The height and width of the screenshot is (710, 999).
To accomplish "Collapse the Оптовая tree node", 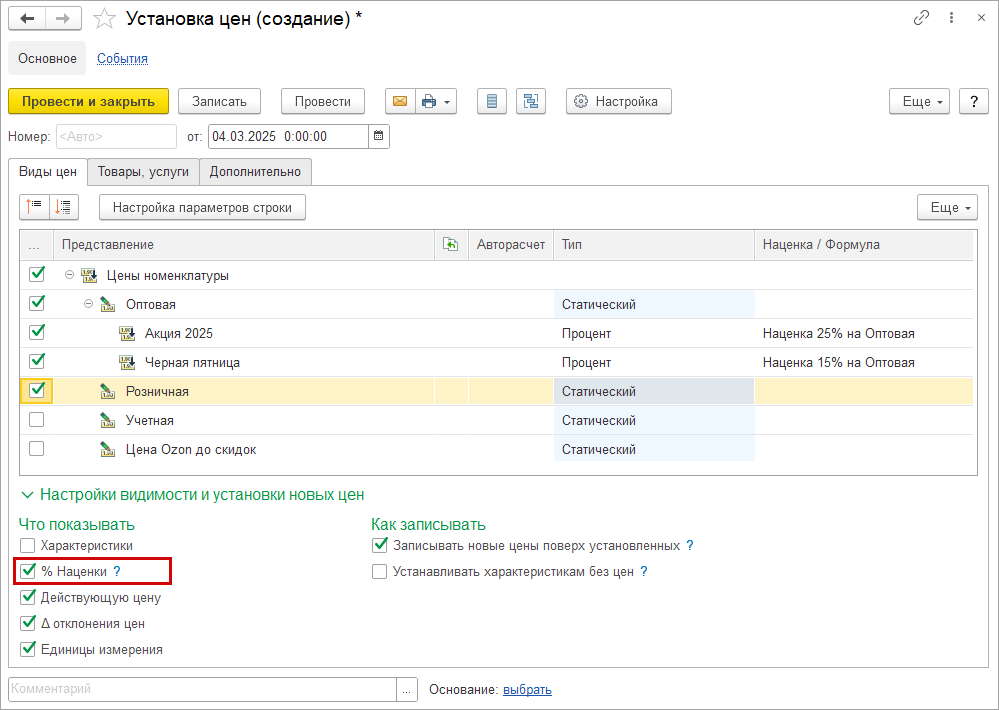I will 89,304.
